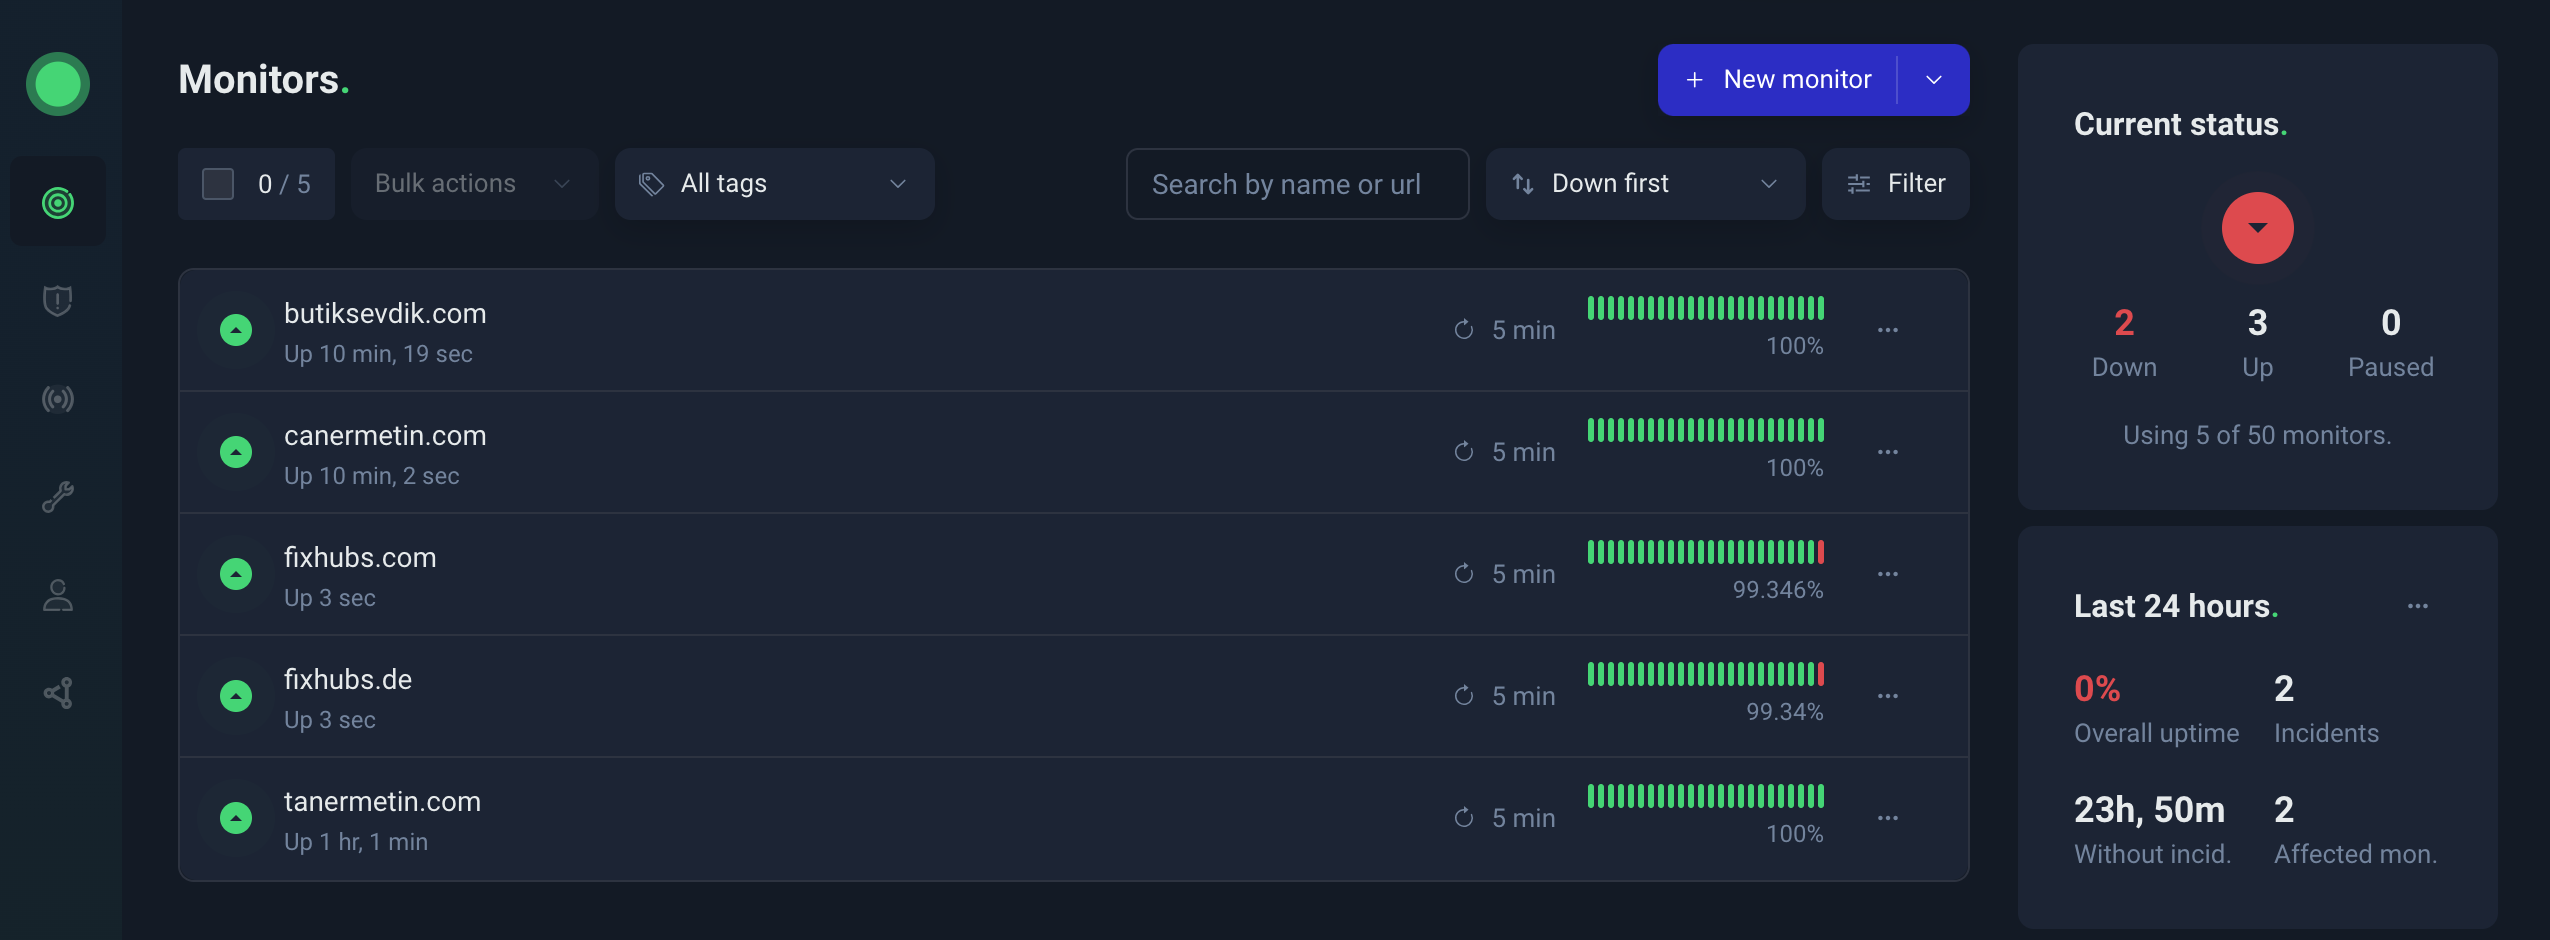Open the Maintenance wrench icon in sidebar
The width and height of the screenshot is (2550, 940).
coord(58,497)
